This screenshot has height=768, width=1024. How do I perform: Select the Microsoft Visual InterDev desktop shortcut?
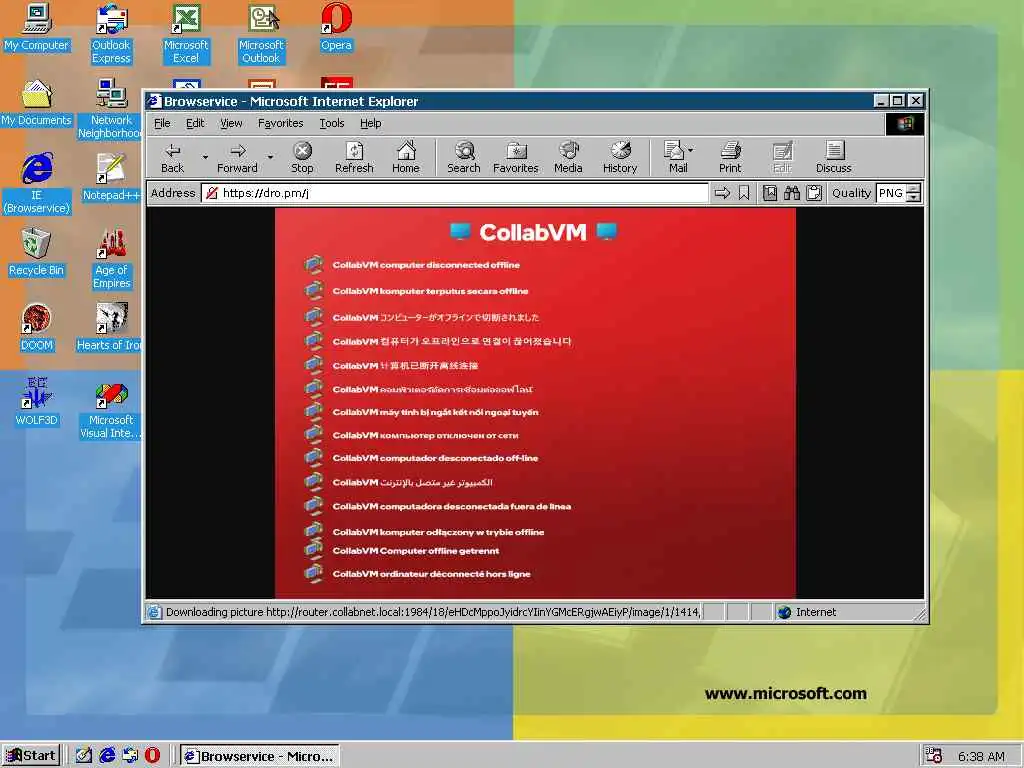pyautogui.click(x=111, y=409)
